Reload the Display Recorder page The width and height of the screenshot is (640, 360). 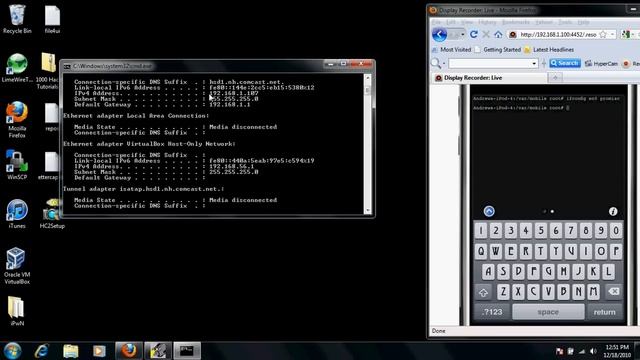point(474,35)
